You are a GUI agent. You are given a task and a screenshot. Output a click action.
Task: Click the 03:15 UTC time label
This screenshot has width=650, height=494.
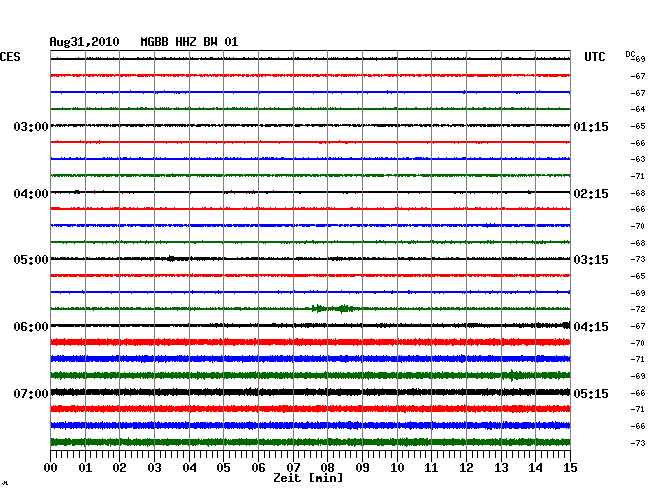pos(591,260)
